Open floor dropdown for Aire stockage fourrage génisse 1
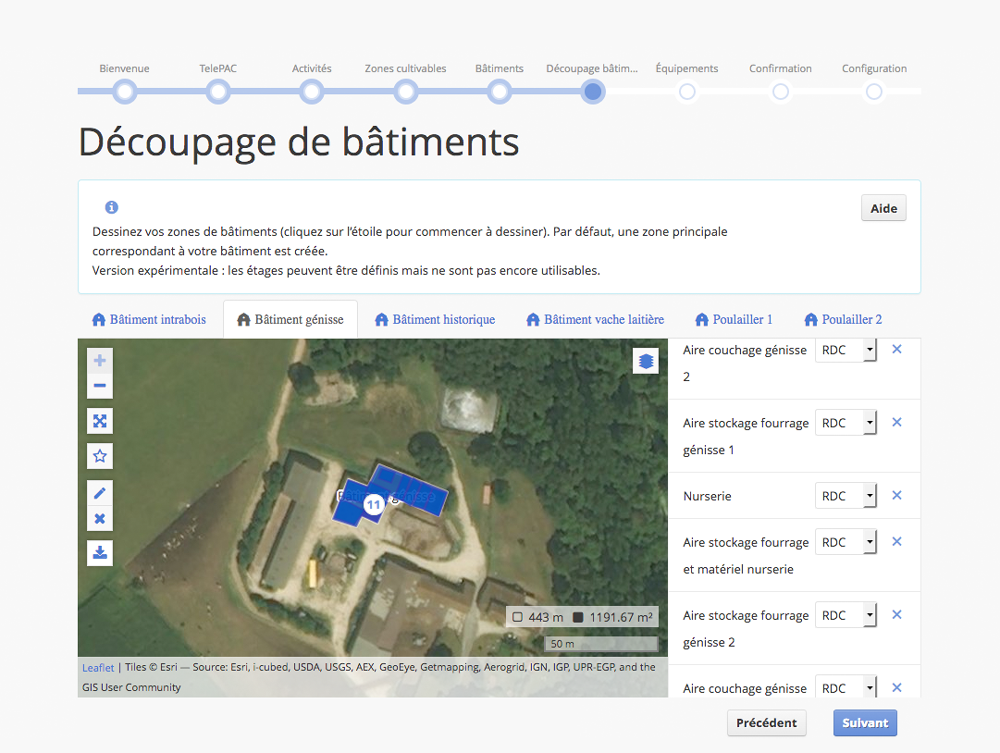The image size is (1000, 753). tap(846, 423)
